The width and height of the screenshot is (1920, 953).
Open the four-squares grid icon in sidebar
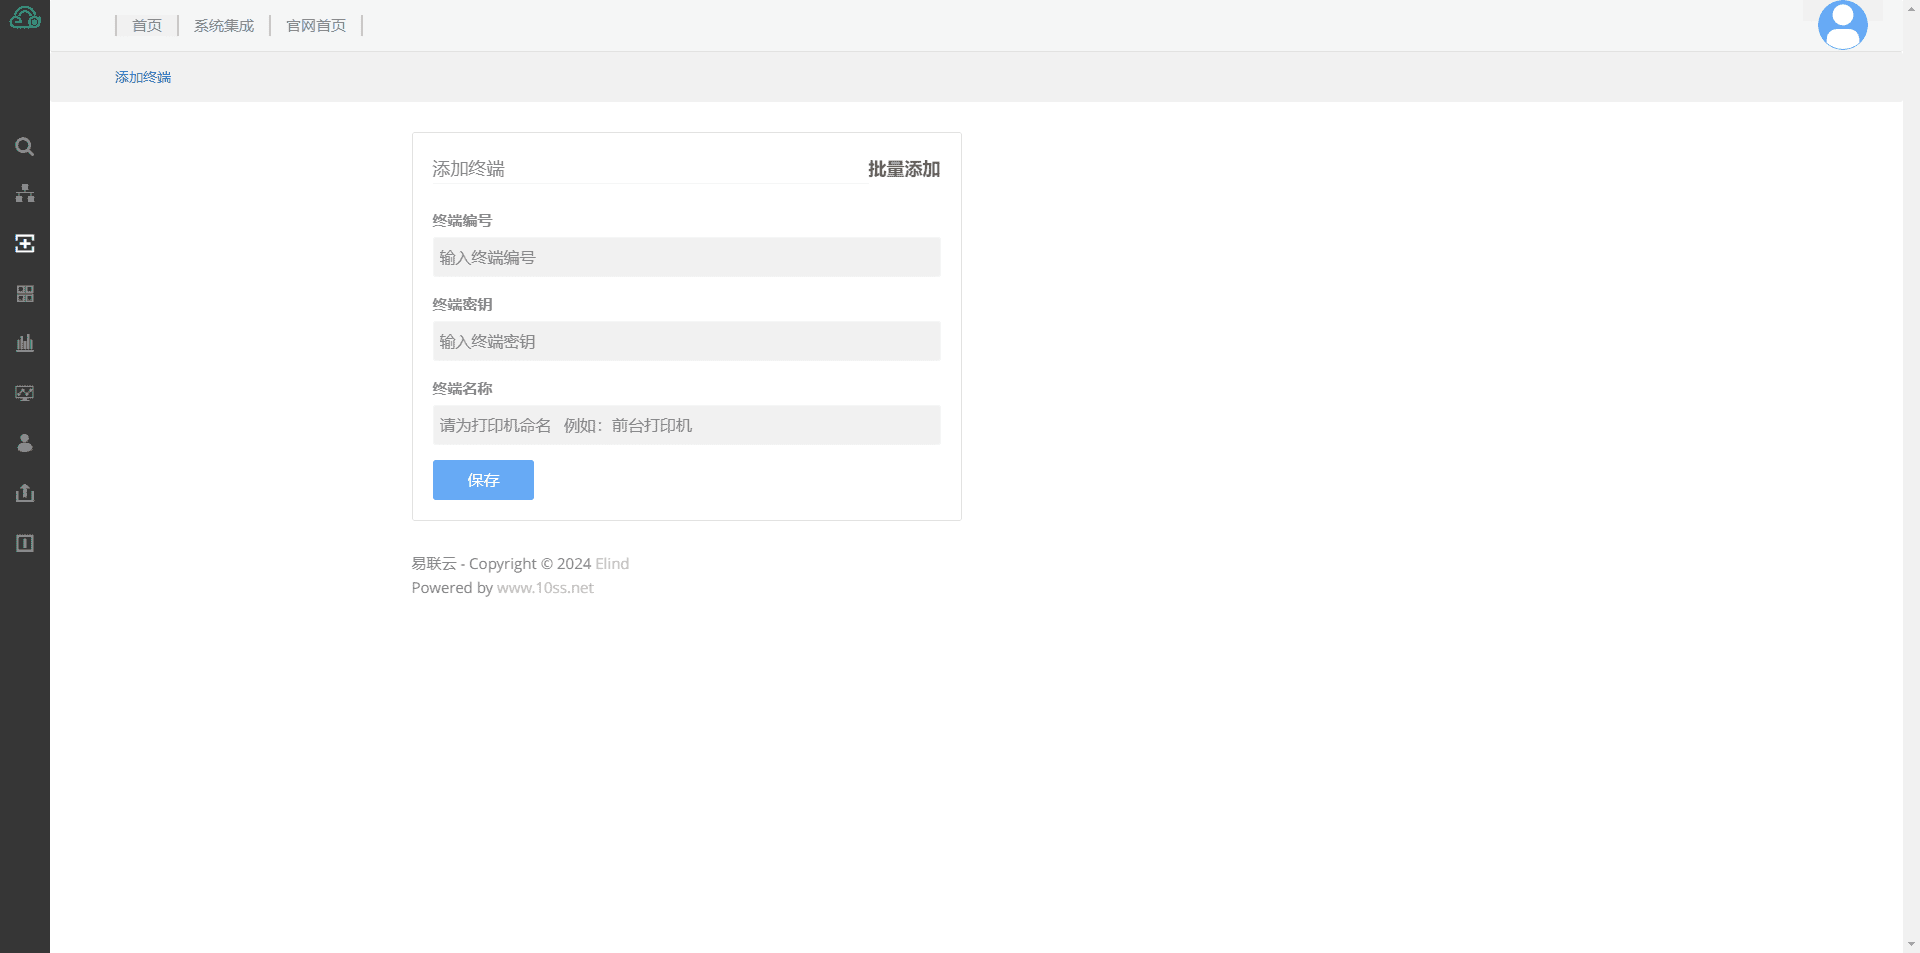tap(25, 293)
